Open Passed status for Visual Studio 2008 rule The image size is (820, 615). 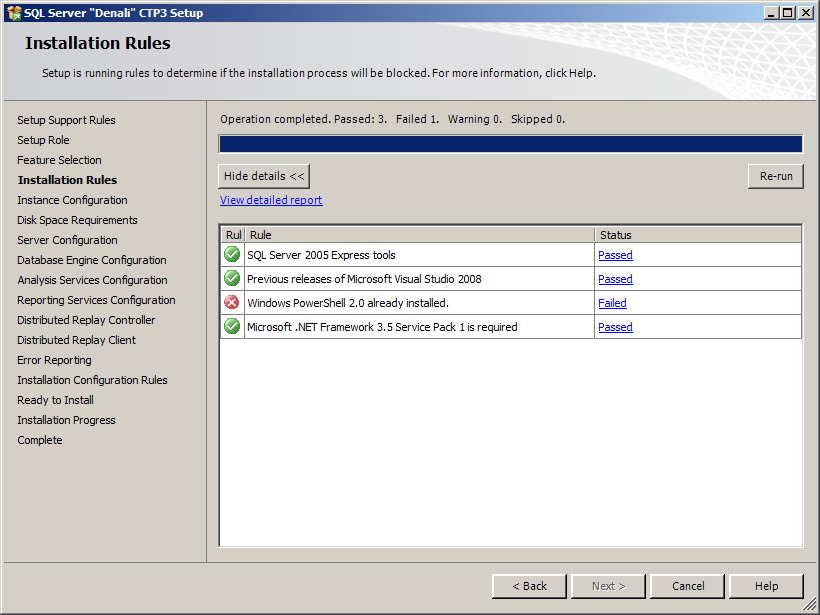click(615, 279)
